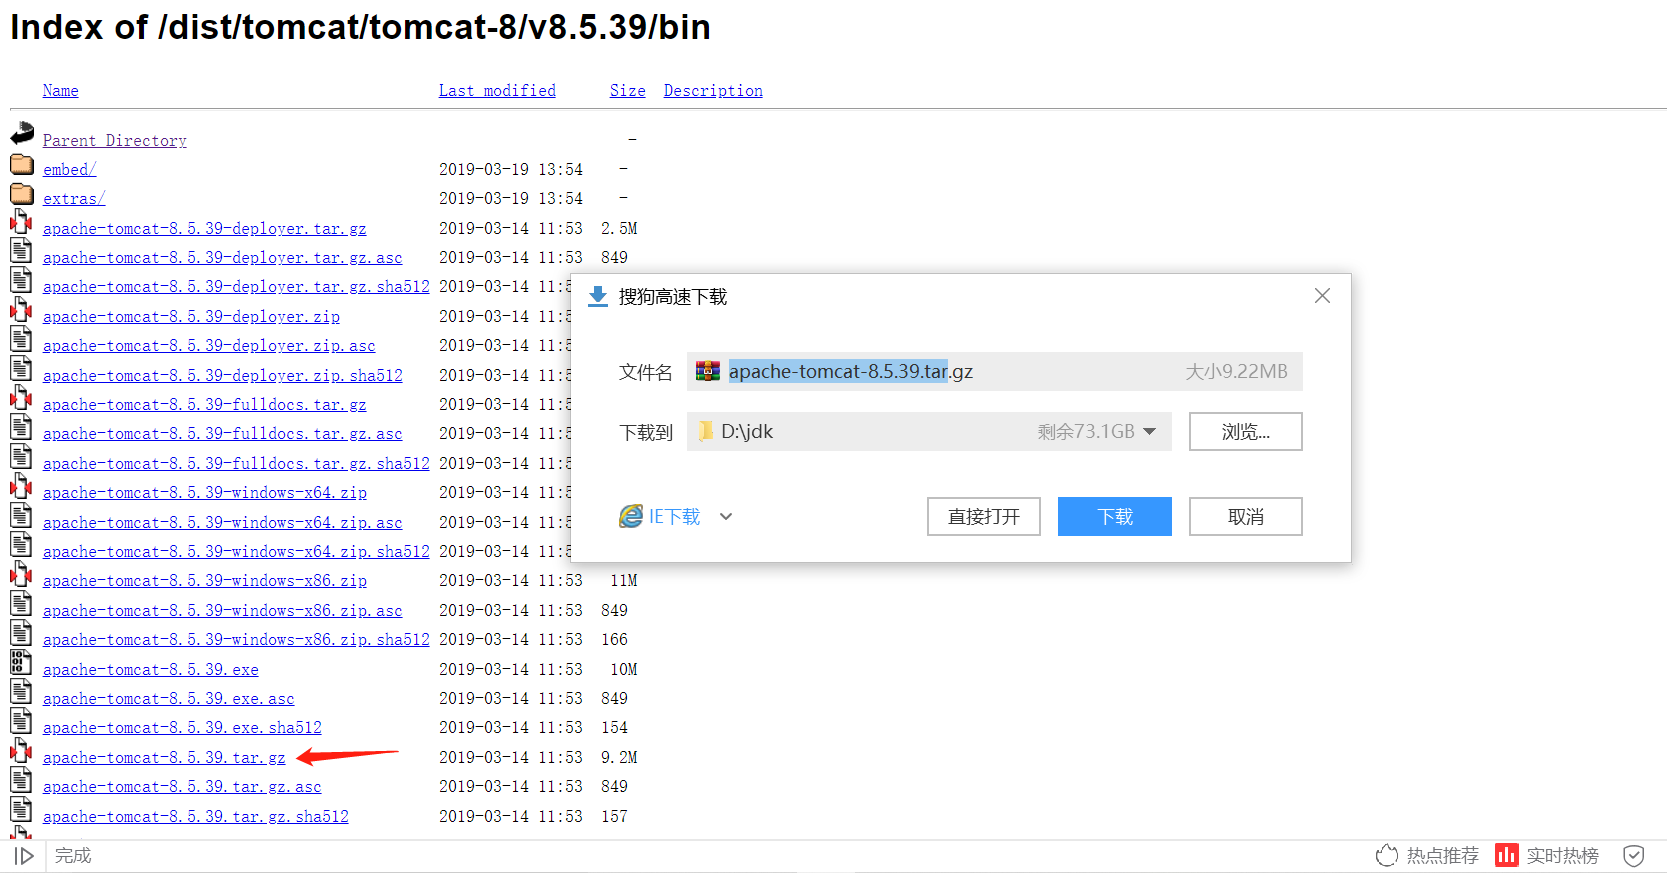Sort by the Last modified column header

click(x=497, y=91)
